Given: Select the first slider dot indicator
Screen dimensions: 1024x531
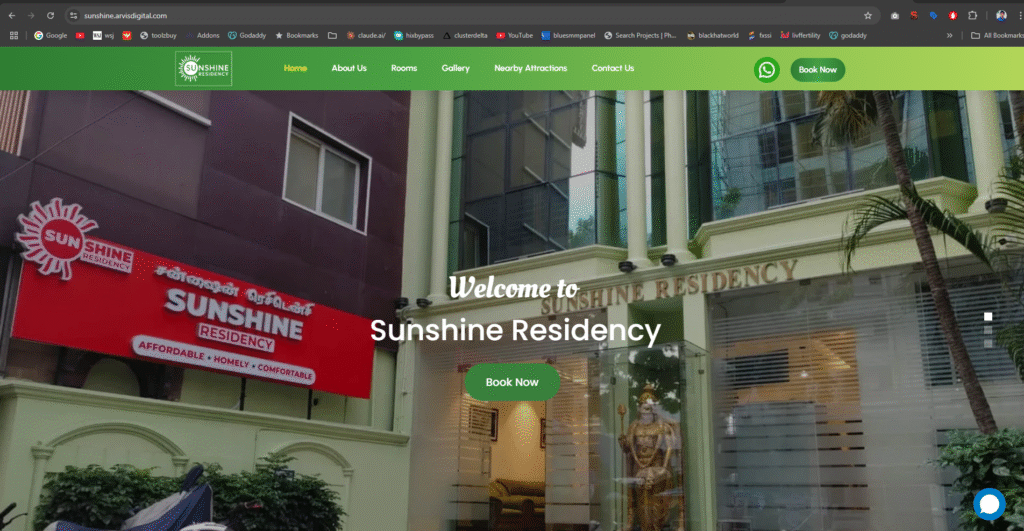Looking at the screenshot, I should point(988,316).
